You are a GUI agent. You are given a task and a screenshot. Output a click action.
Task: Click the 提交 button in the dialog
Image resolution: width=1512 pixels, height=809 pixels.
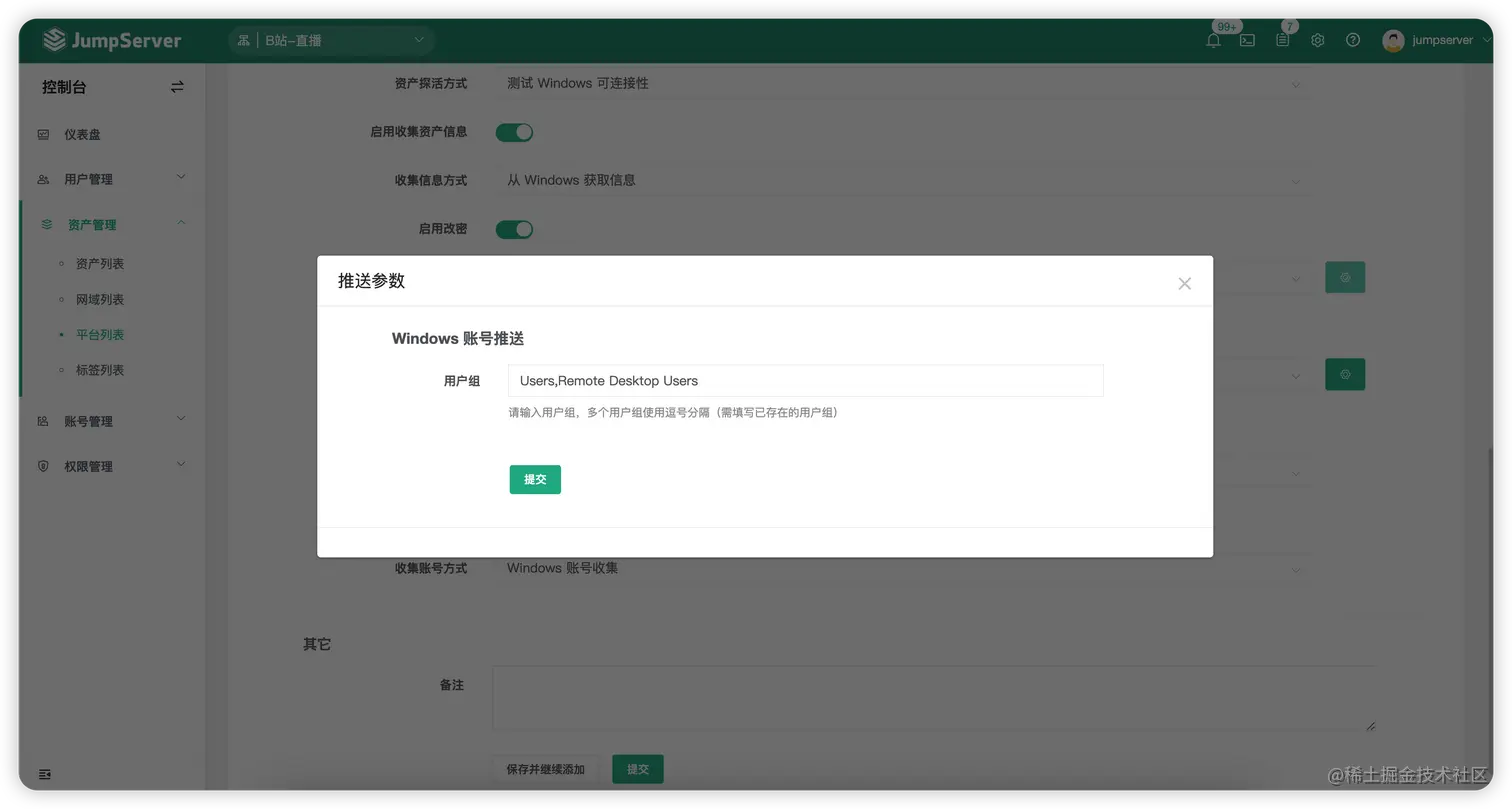tap(535, 479)
